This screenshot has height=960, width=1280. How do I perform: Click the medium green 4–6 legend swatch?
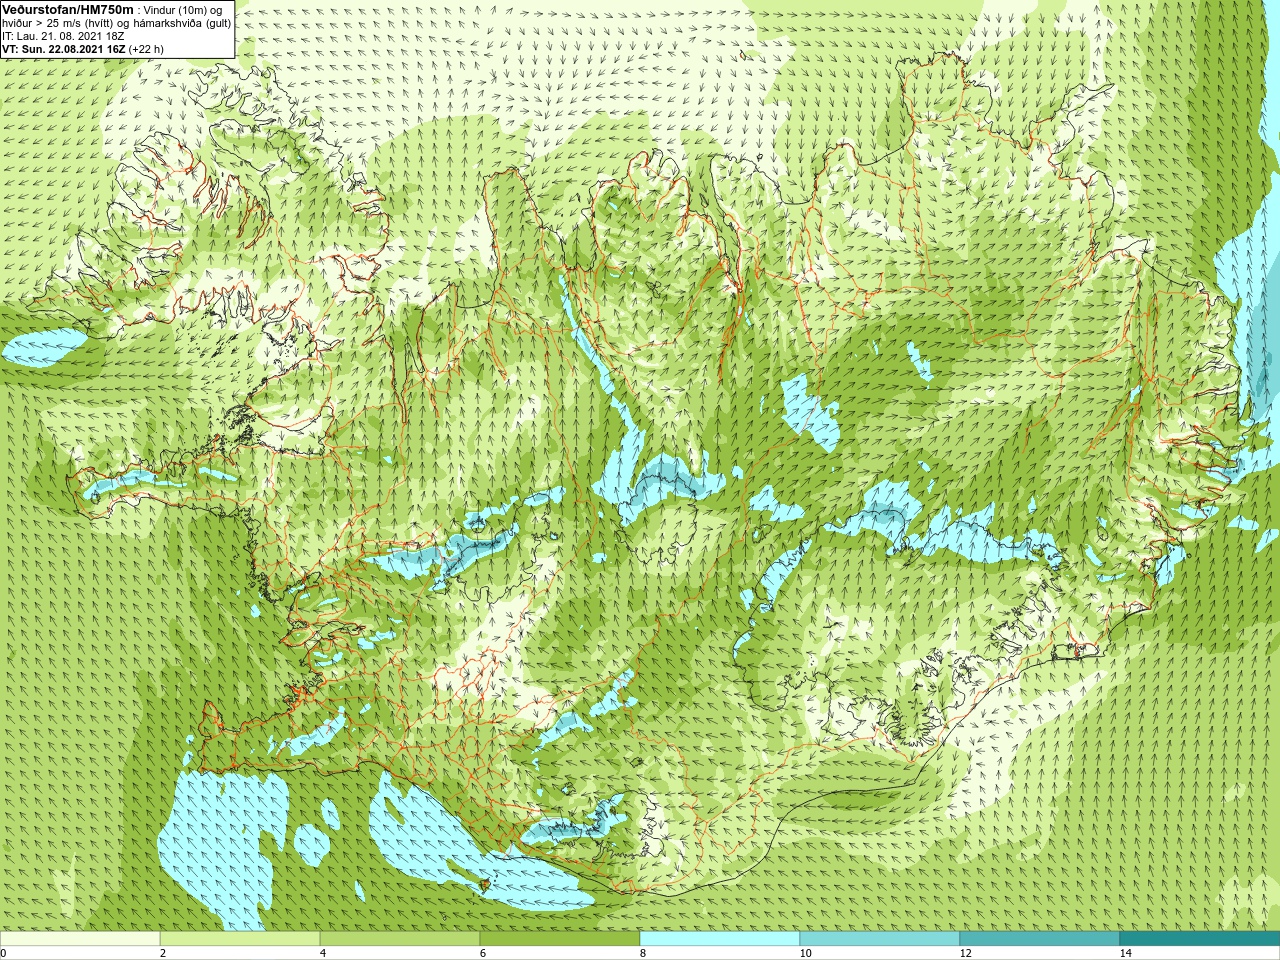point(400,939)
